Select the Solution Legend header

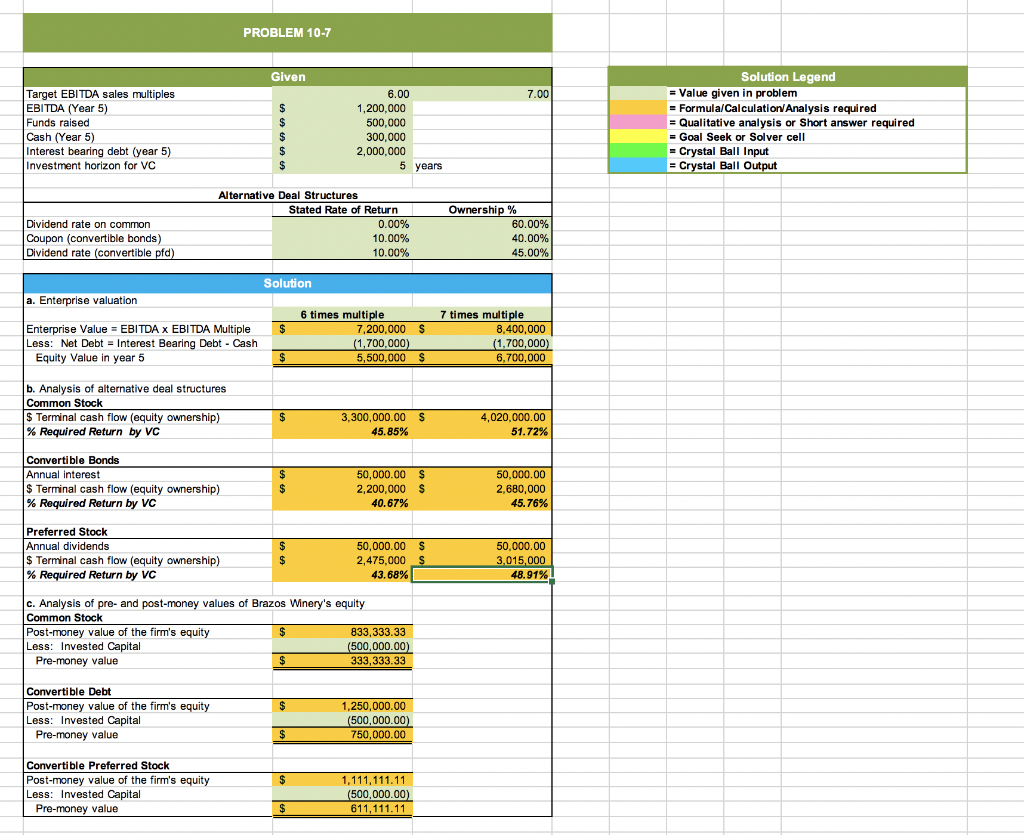click(x=787, y=77)
